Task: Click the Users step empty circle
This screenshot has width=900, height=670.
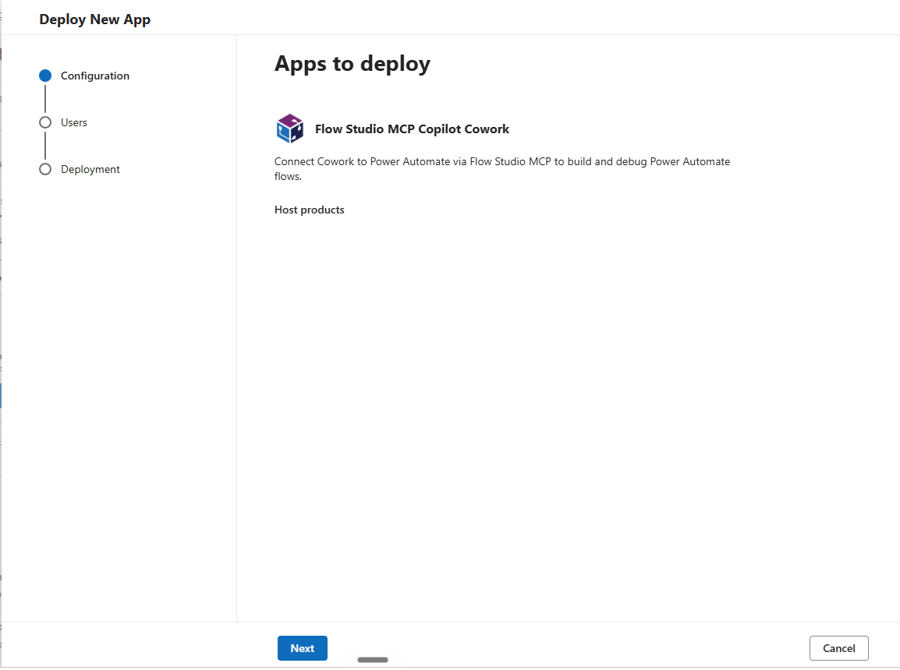Action: click(45, 122)
